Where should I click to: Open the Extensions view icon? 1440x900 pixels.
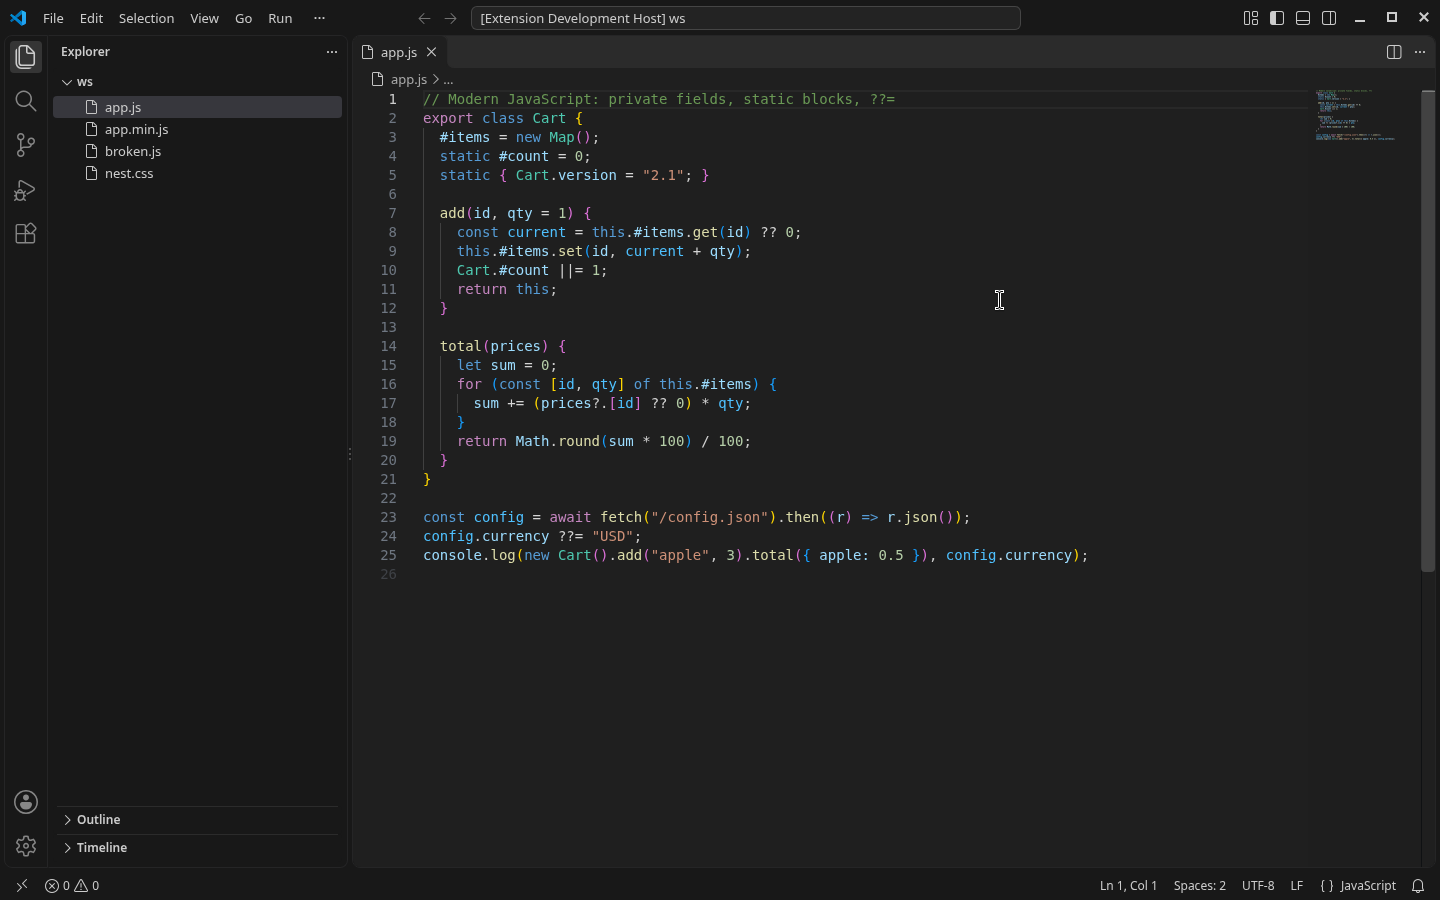click(x=26, y=233)
